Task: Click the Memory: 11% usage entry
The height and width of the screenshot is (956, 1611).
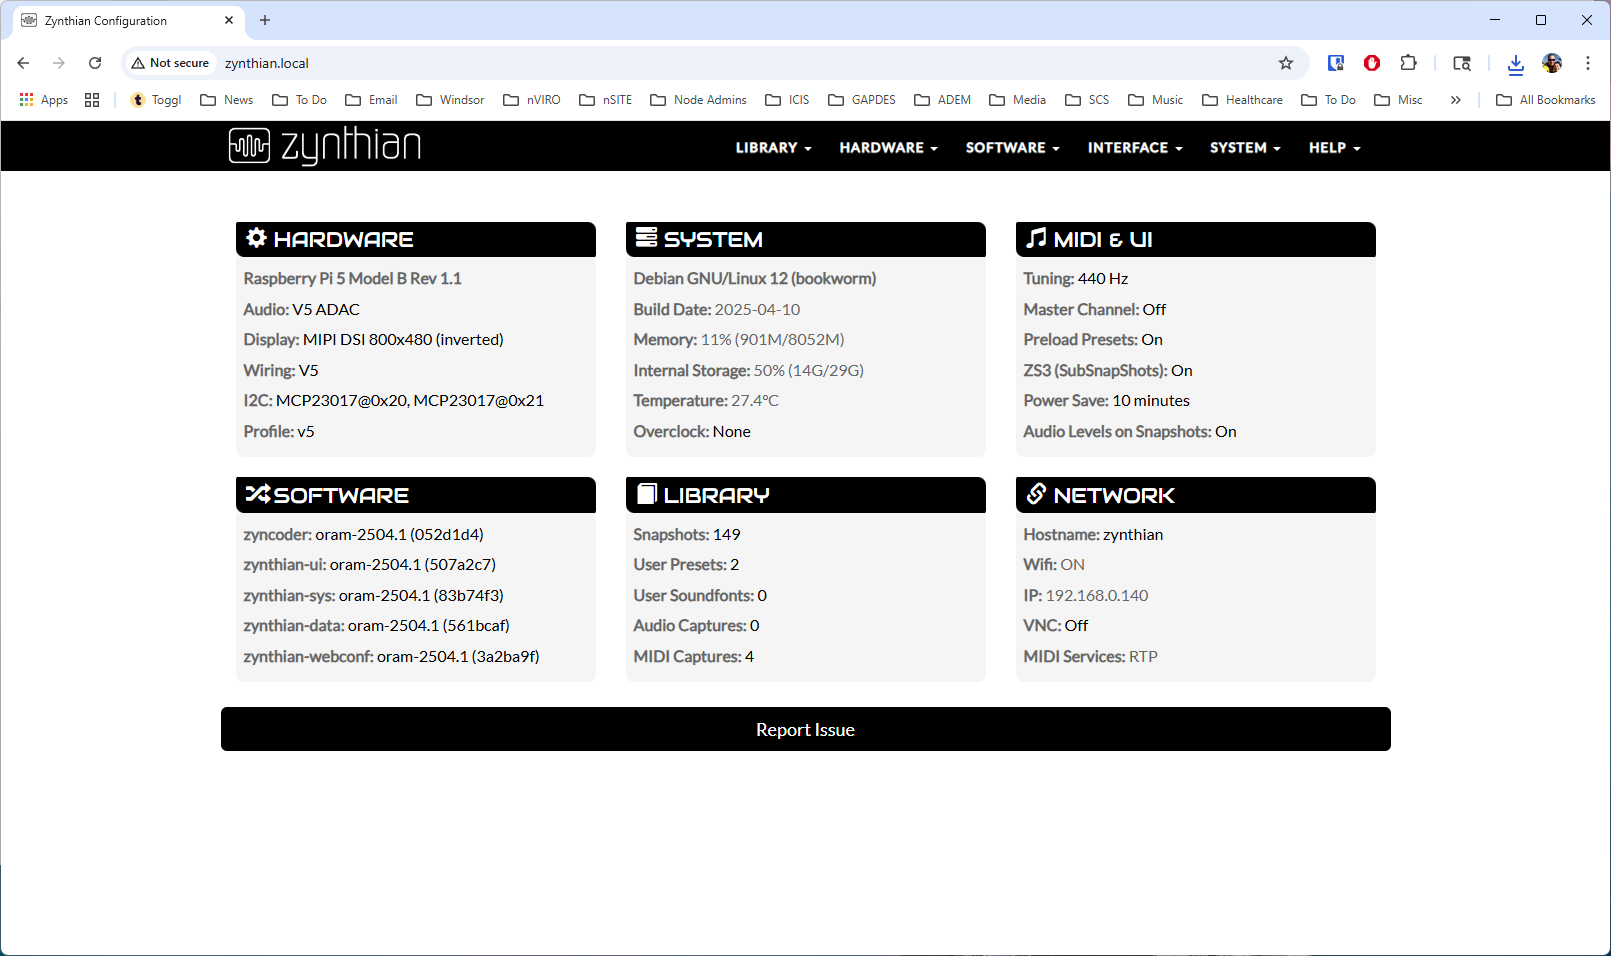Action: 739,339
